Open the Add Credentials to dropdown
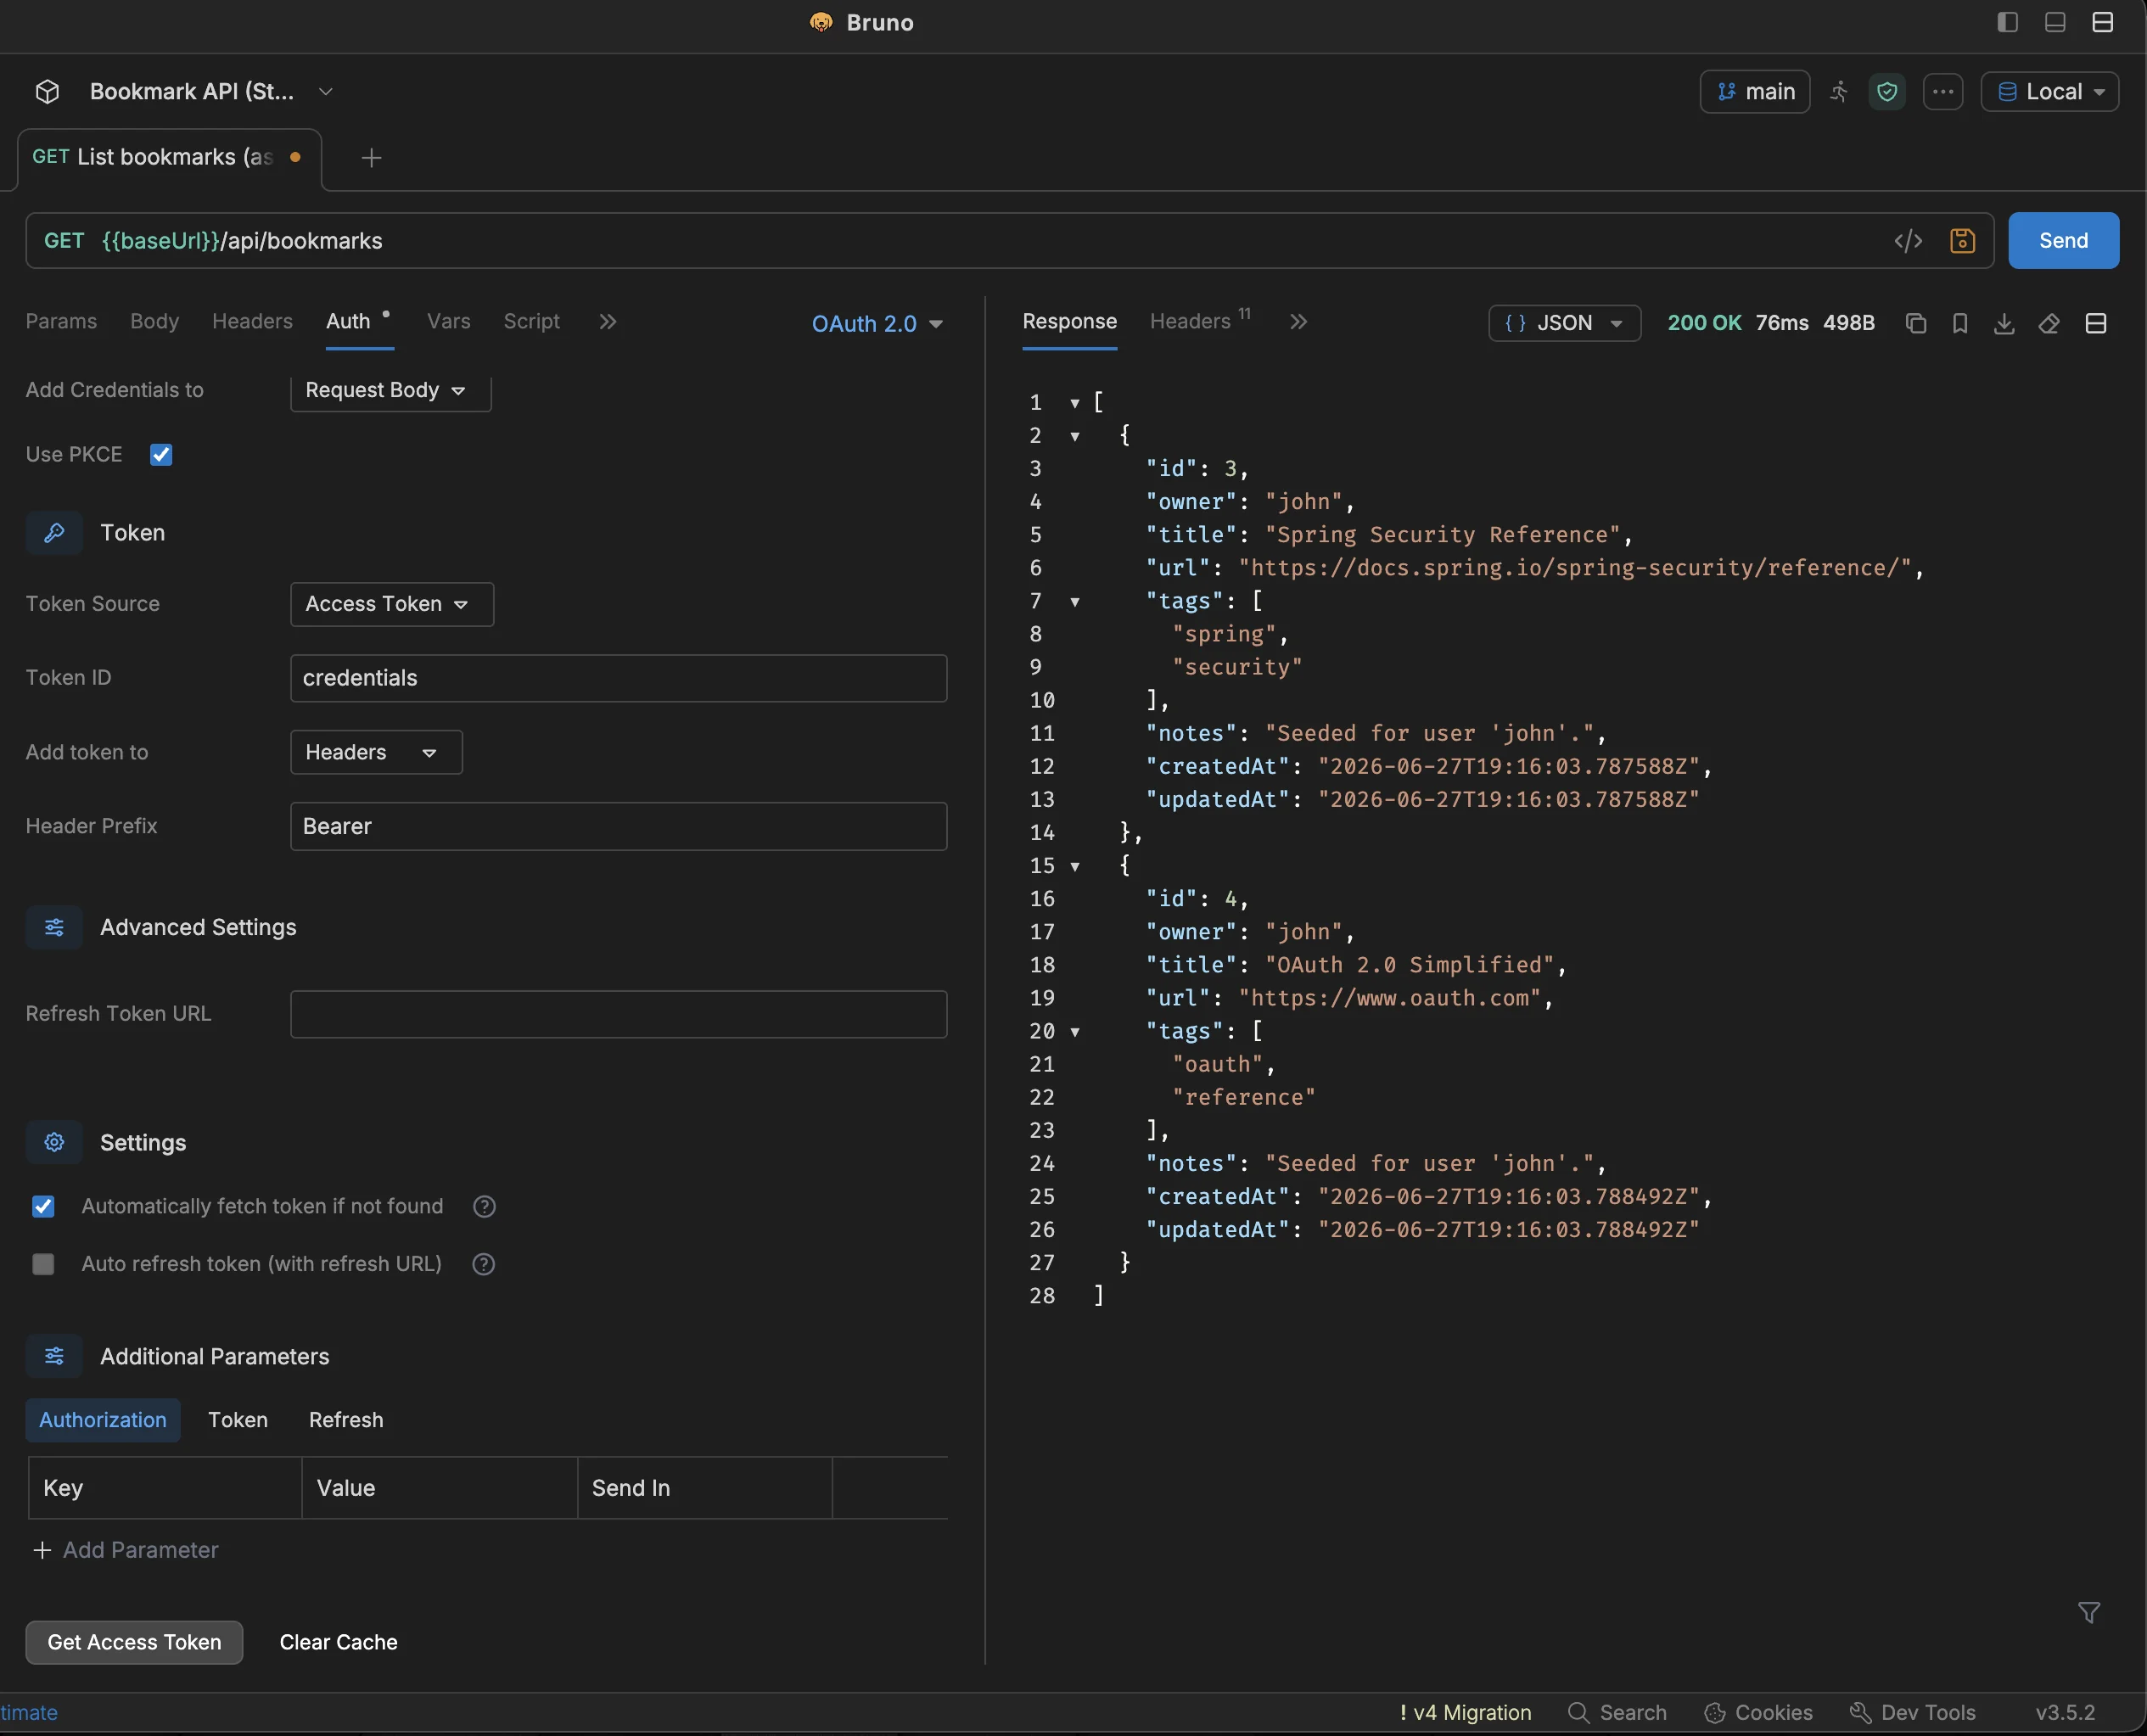Viewport: 2147px width, 1736px height. (390, 390)
